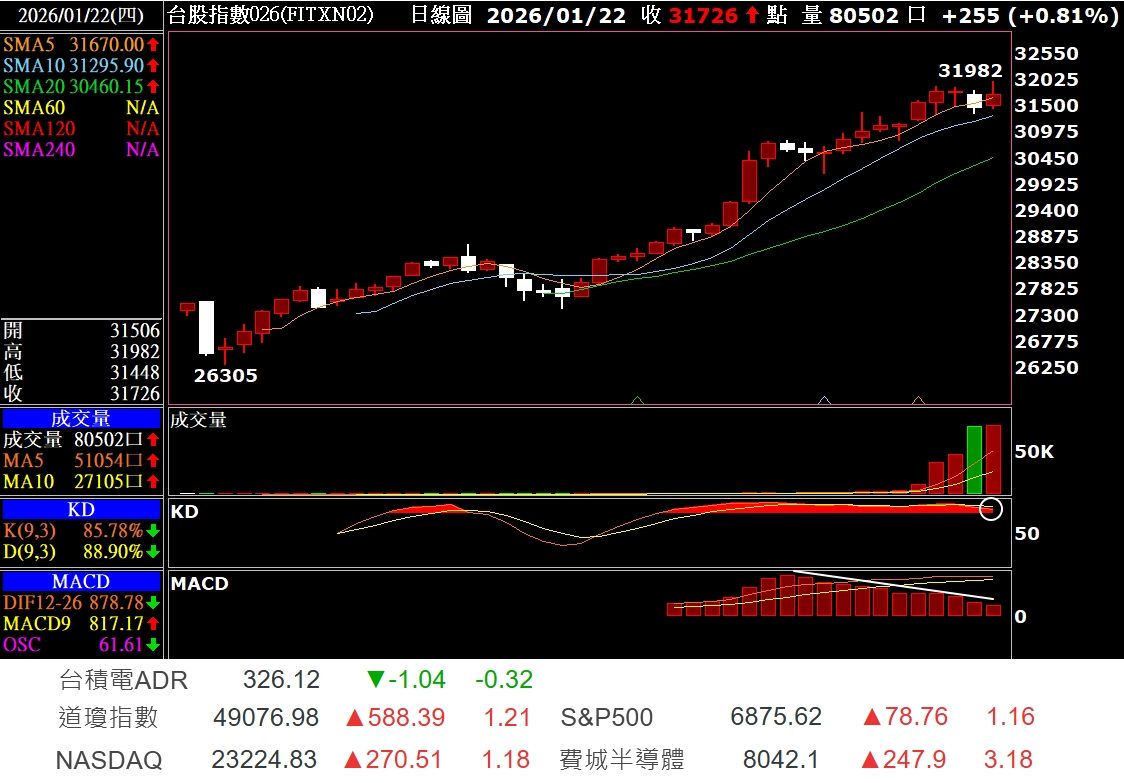Click the 6875.62 S&P value

(x=776, y=716)
